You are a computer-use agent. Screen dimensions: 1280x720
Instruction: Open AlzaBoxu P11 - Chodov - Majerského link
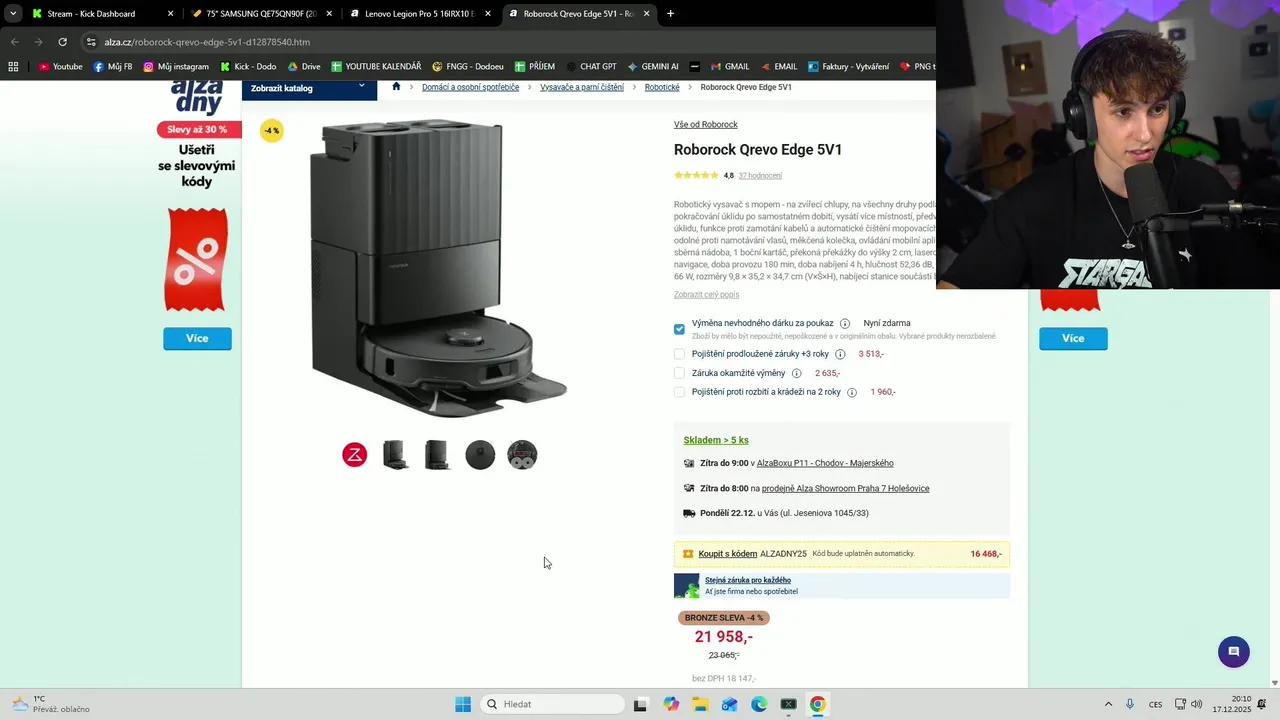tap(825, 463)
